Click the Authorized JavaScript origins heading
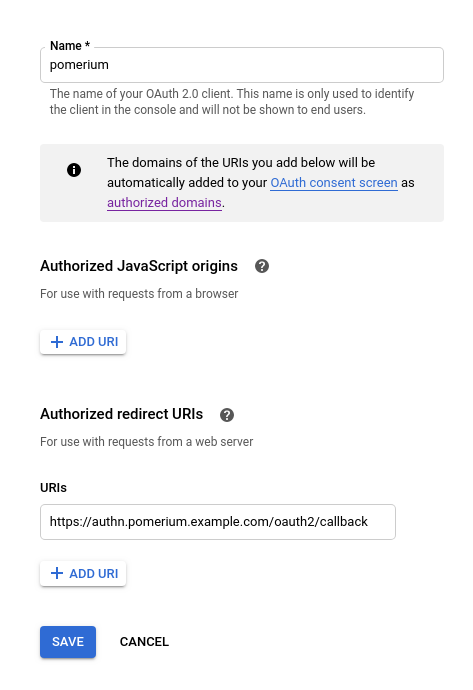Viewport: 473px width, 690px height. 139,266
